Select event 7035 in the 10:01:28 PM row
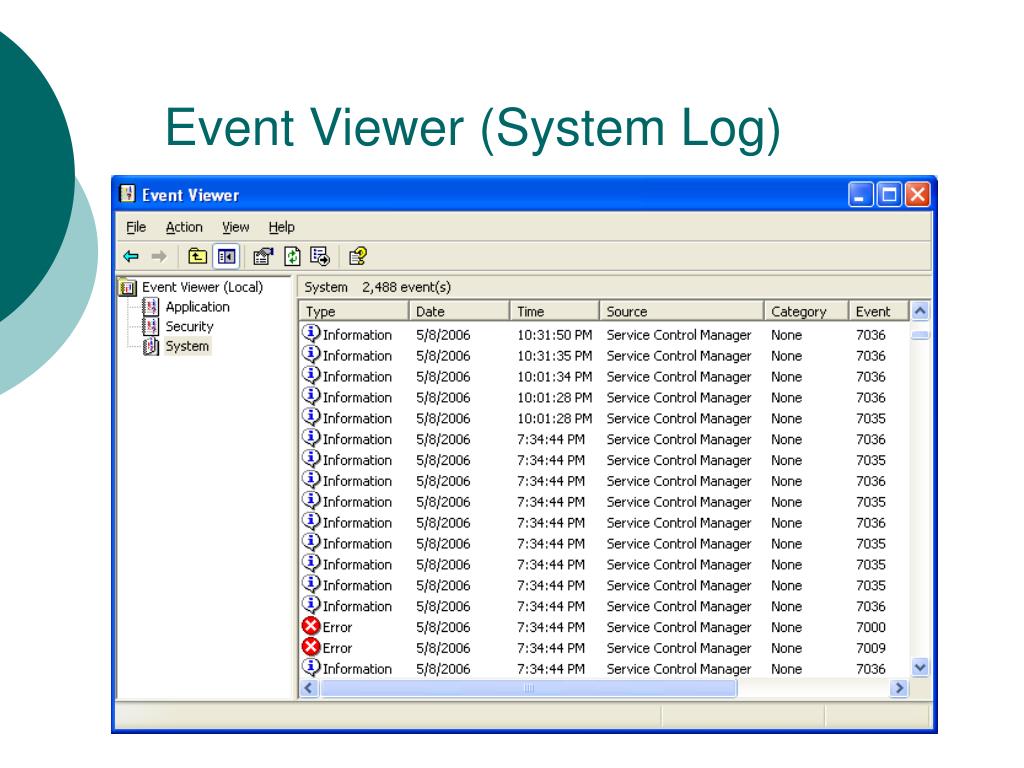This screenshot has width=1024, height=768. [x=871, y=419]
